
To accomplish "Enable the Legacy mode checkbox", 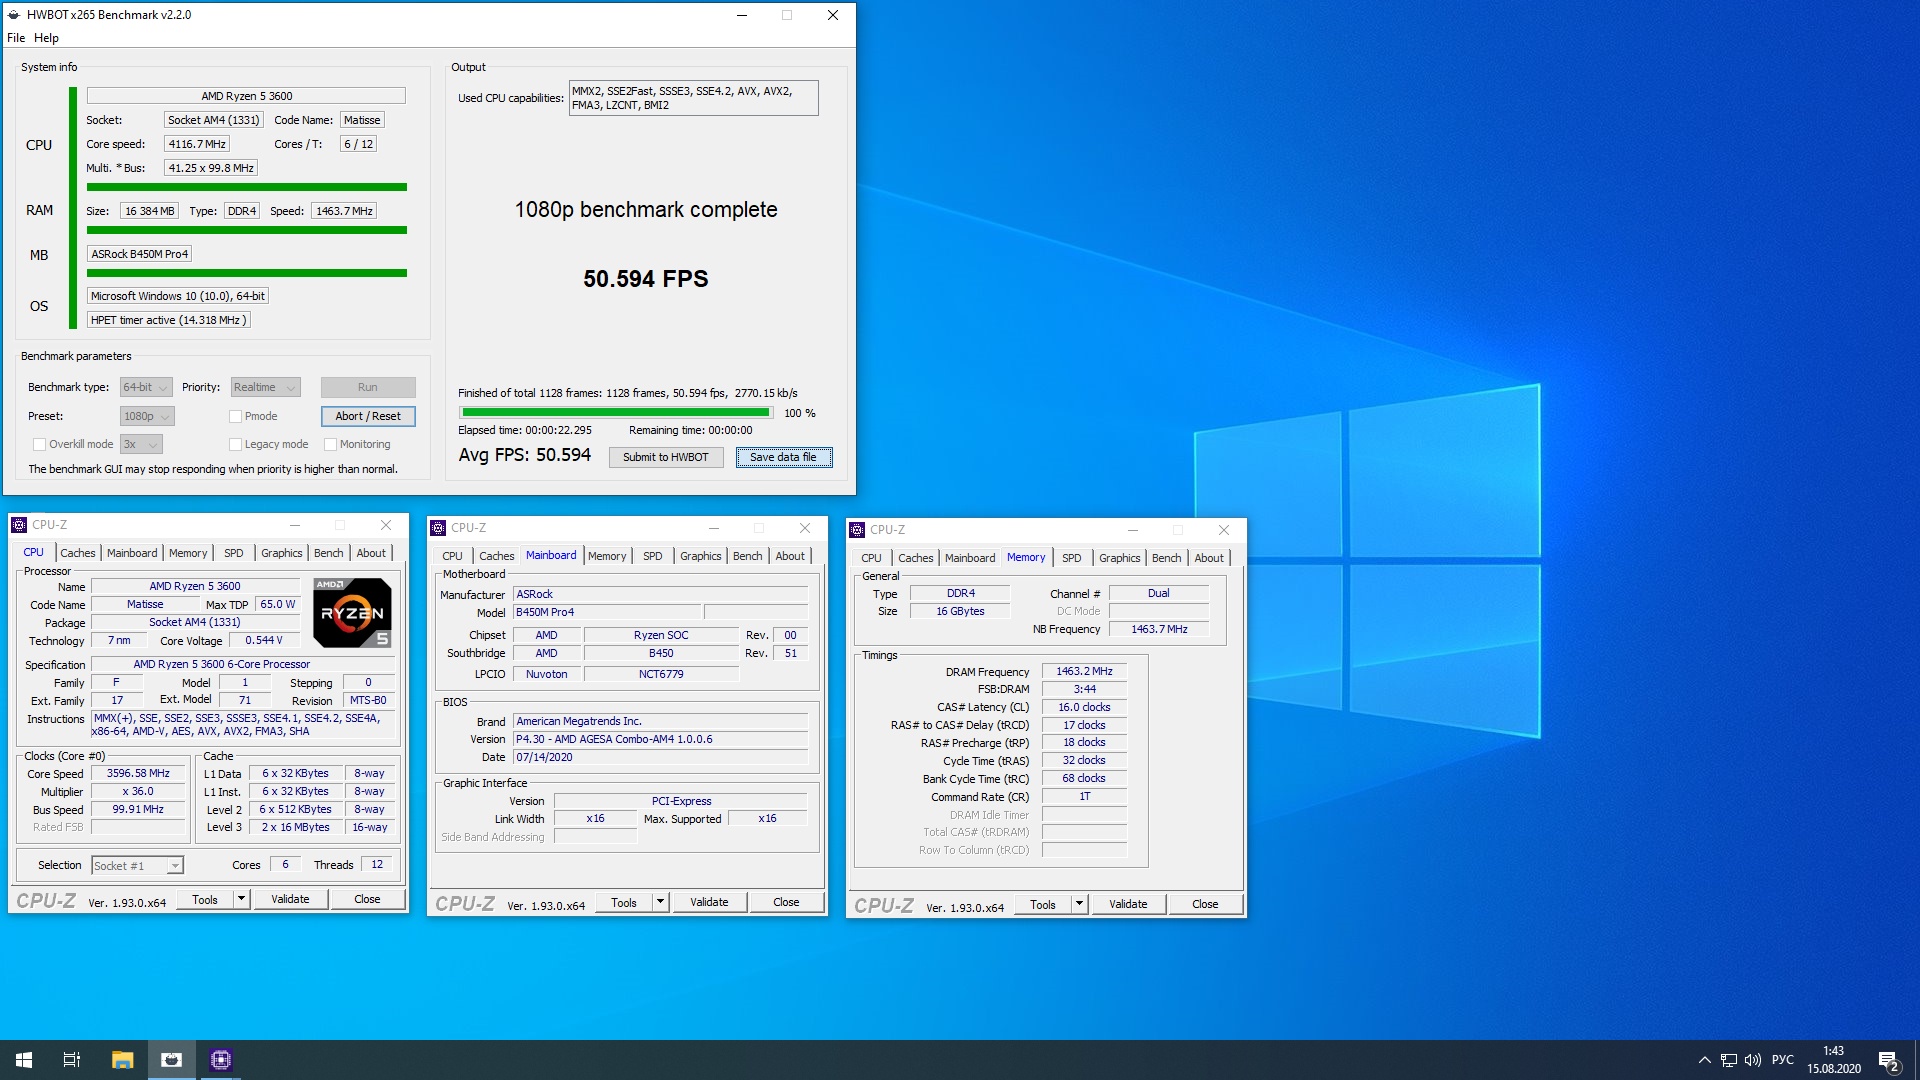I will tap(236, 445).
